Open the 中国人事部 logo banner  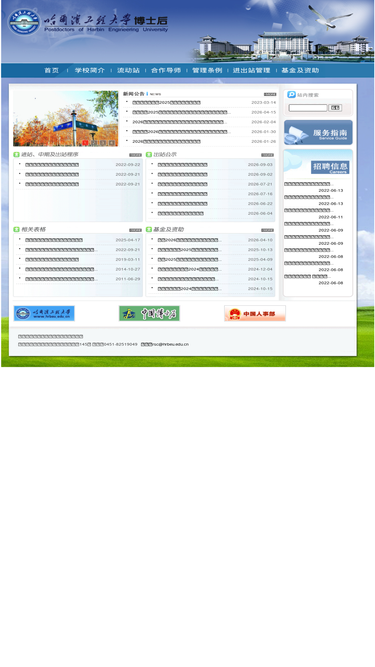coord(255,314)
